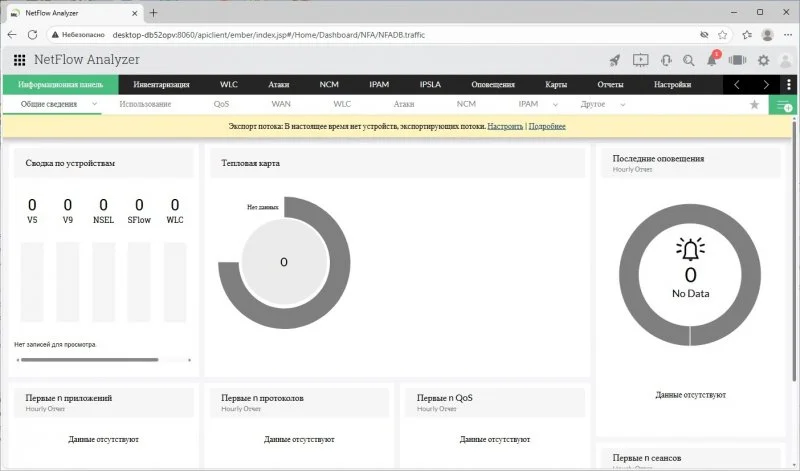Open the apps grid launcher icon

[x=19, y=60]
